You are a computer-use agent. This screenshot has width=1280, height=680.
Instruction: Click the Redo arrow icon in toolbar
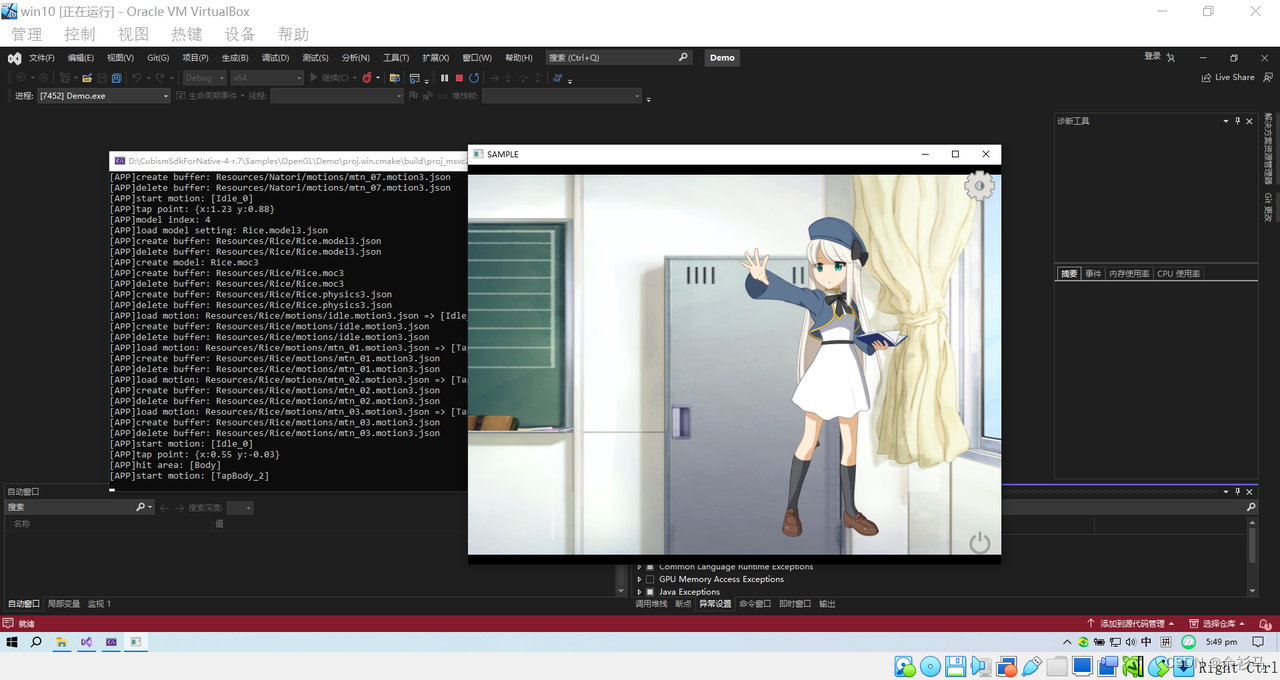pyautogui.click(x=160, y=78)
